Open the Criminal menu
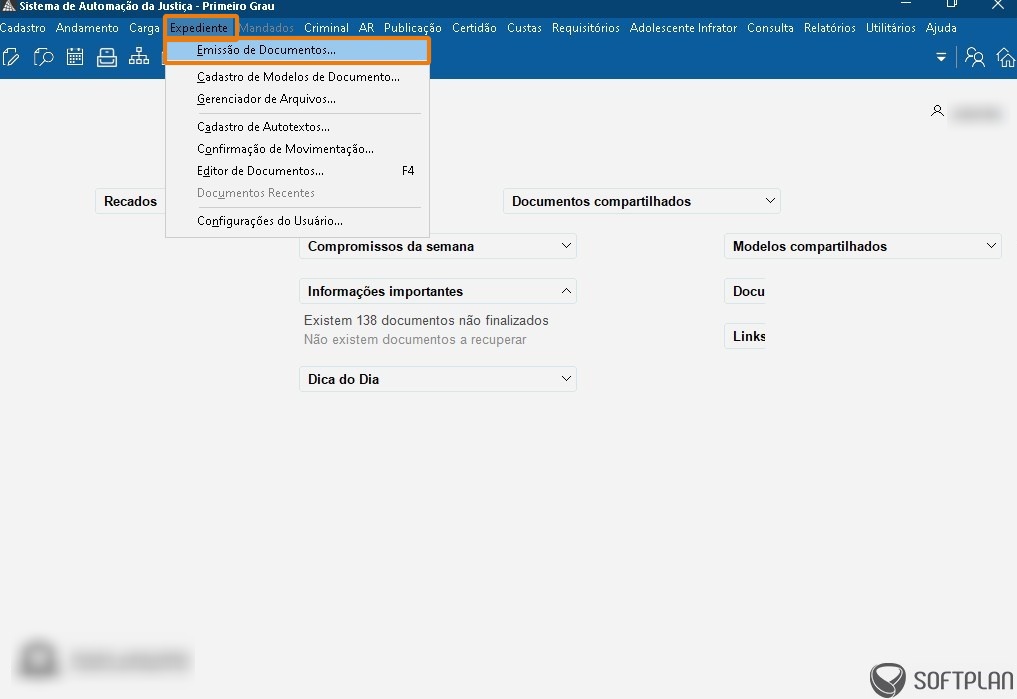Image resolution: width=1017 pixels, height=699 pixels. pyautogui.click(x=326, y=28)
